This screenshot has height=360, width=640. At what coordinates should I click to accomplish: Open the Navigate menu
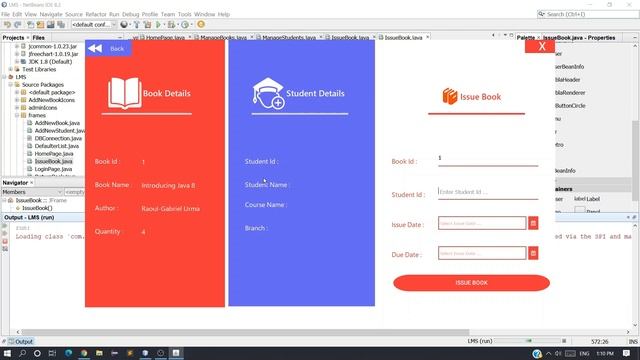(x=51, y=14)
